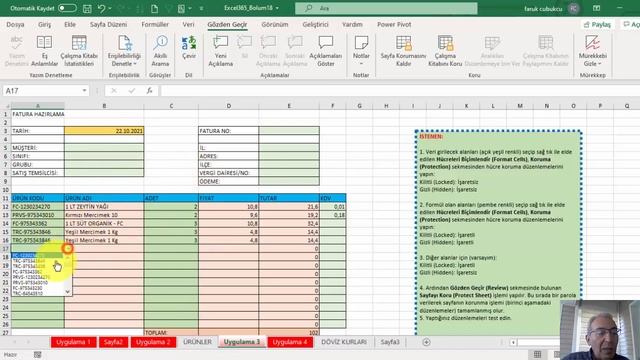Switch to the Ekle ribbon tab
Image resolution: width=640 pixels, height=360 pixels.
[70, 24]
